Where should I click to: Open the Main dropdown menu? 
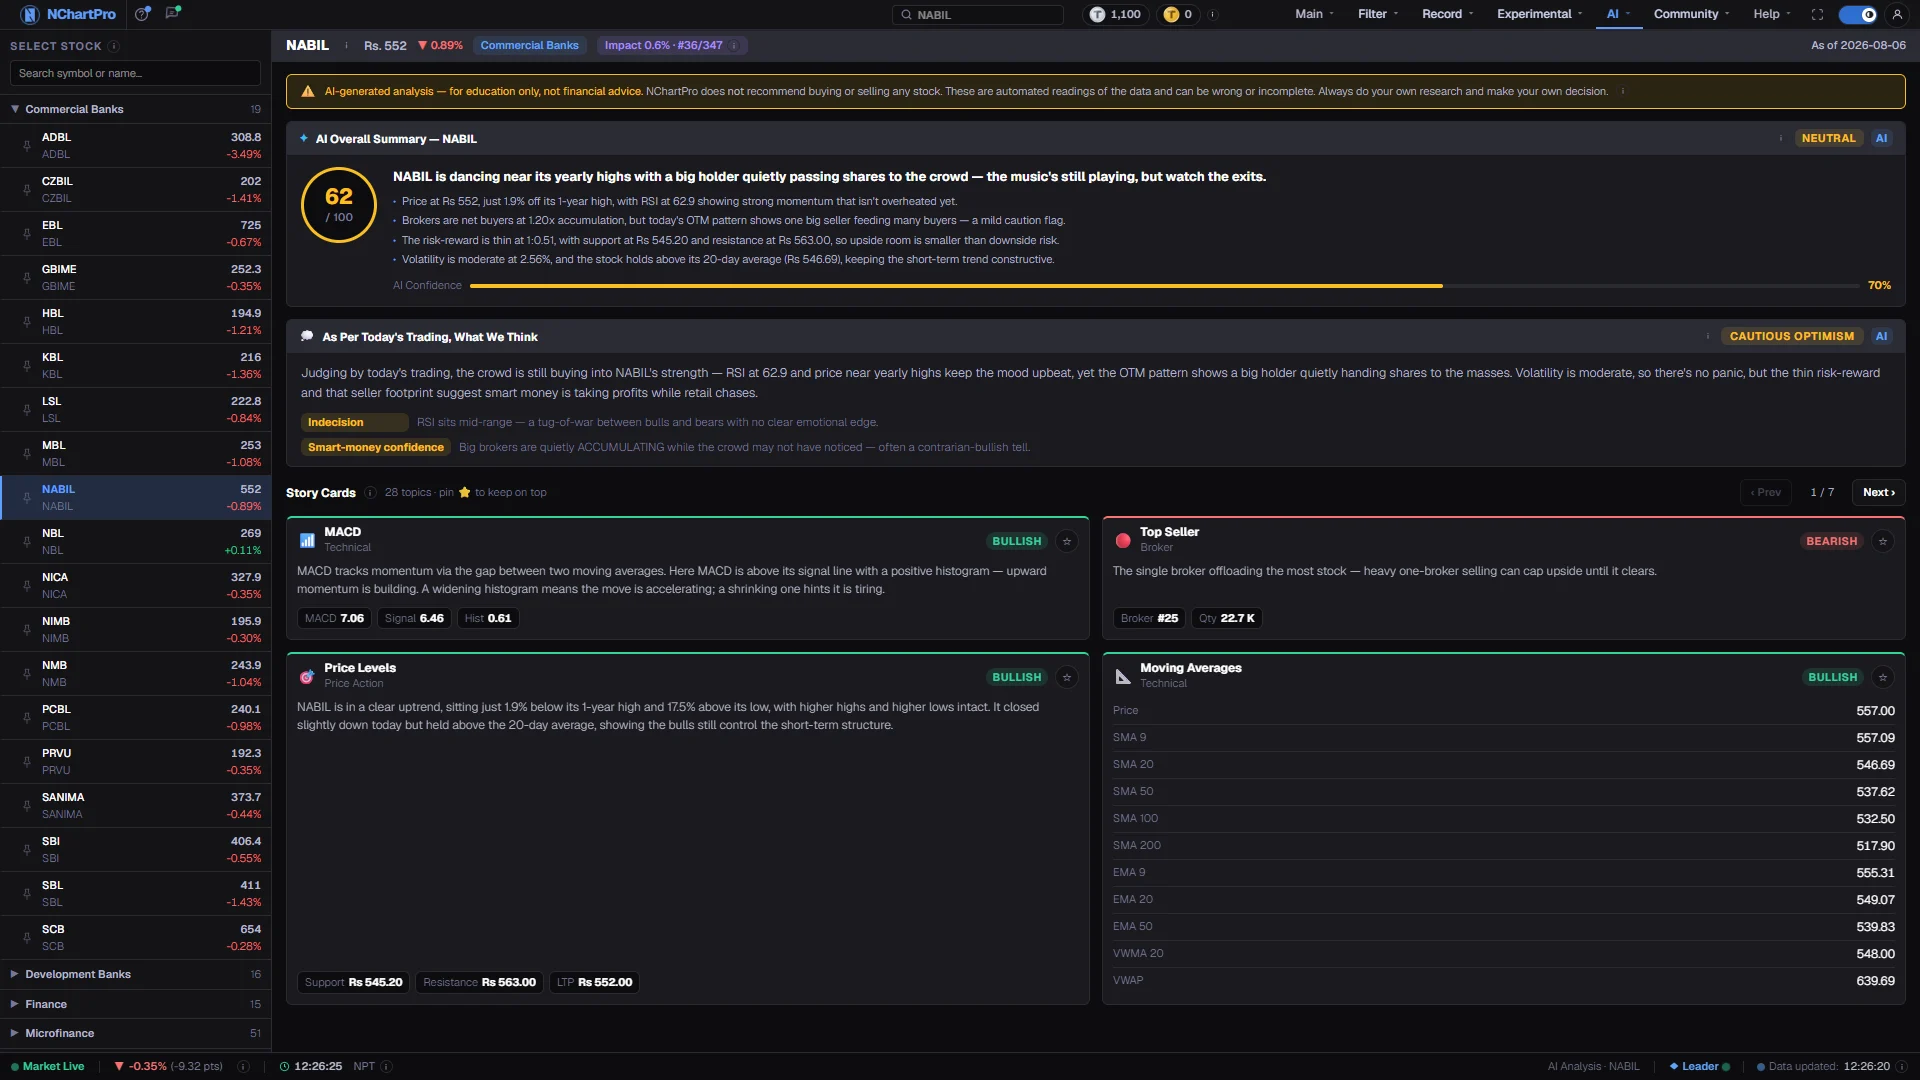coord(1314,14)
